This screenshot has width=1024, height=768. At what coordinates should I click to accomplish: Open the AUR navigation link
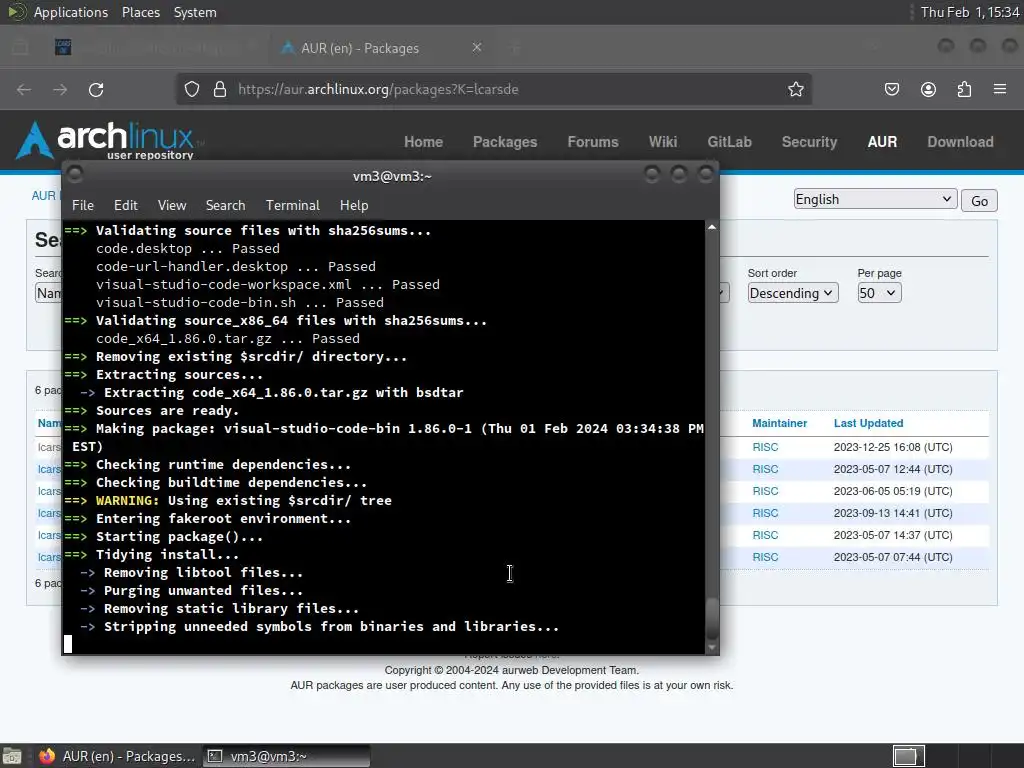(x=882, y=142)
